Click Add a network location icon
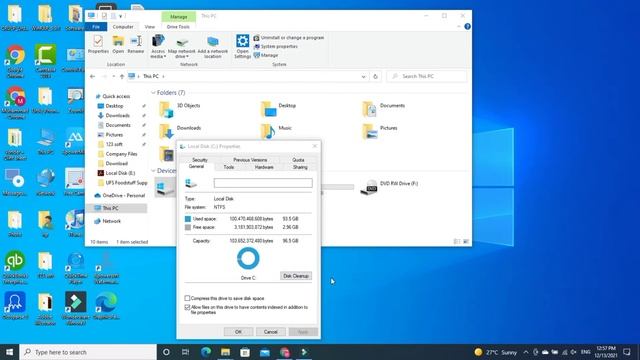640x360 pixels. (x=213, y=47)
